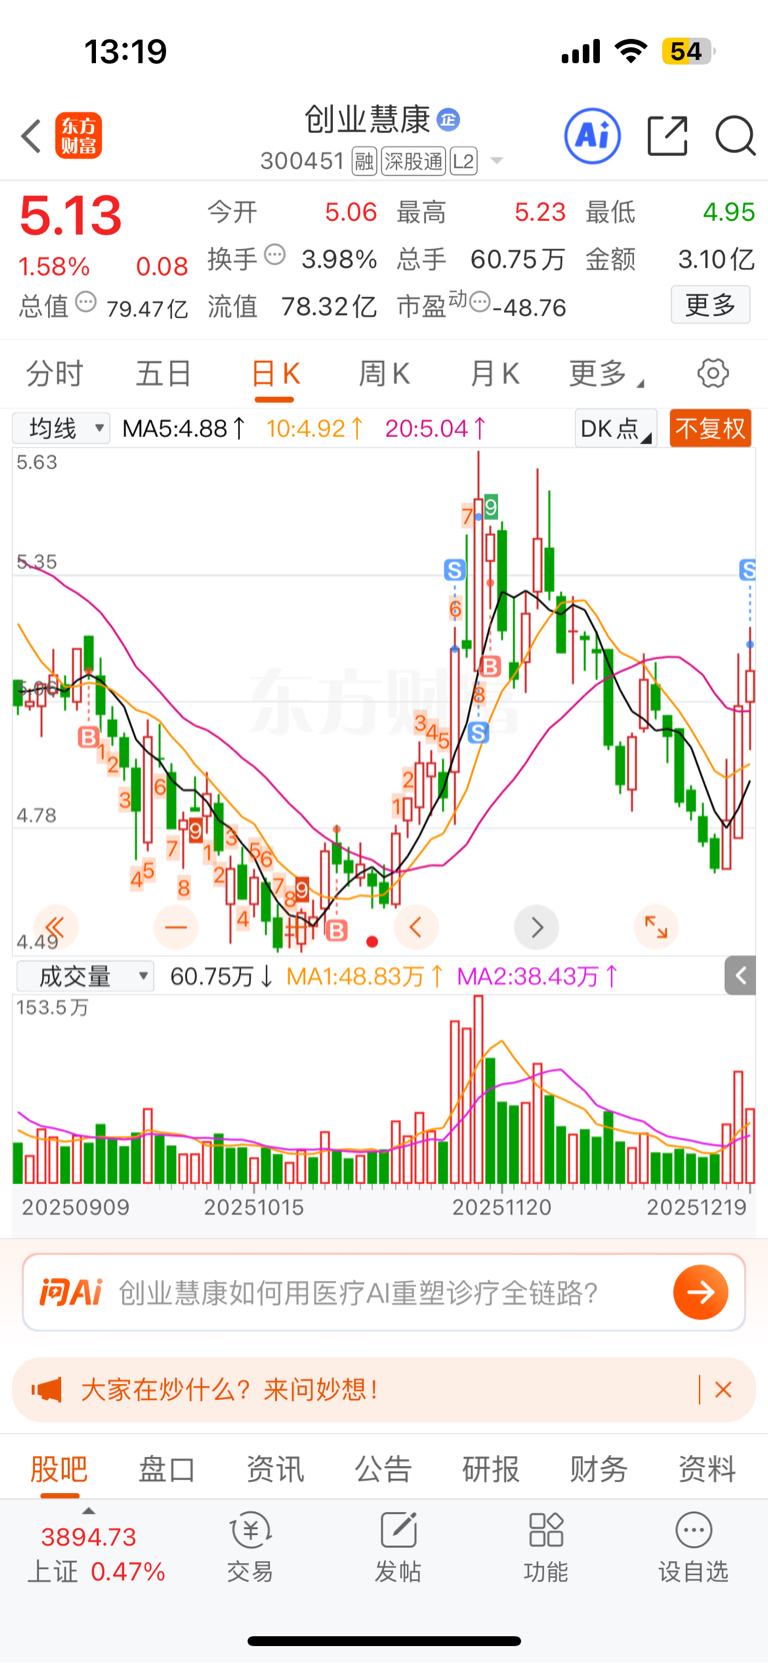Tap the L2 level tag
768x1663 pixels.
pyautogui.click(x=463, y=161)
